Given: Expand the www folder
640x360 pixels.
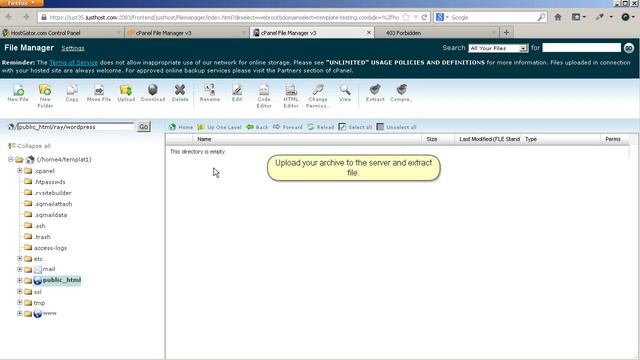Looking at the screenshot, I should pyautogui.click(x=20, y=313).
